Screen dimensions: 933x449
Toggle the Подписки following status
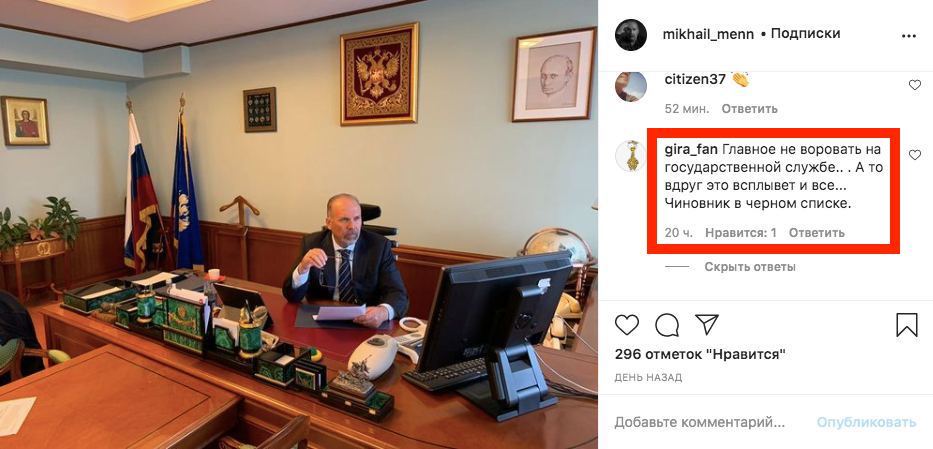805,34
